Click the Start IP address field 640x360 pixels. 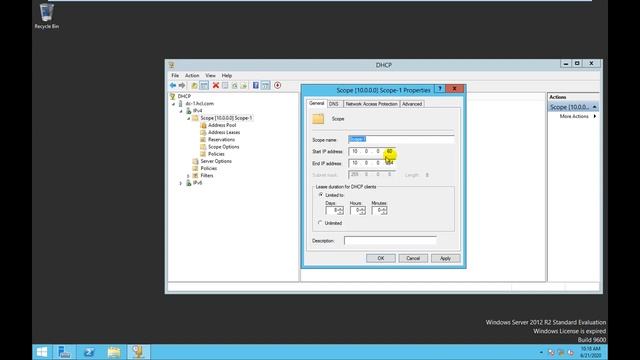point(372,151)
